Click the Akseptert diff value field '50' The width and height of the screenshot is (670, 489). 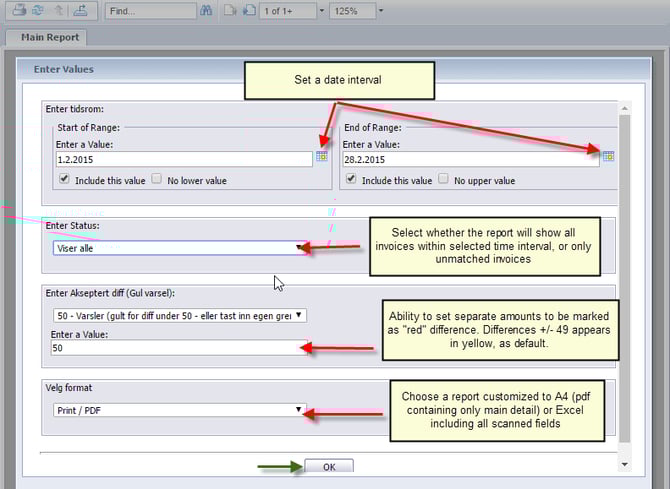click(x=179, y=348)
